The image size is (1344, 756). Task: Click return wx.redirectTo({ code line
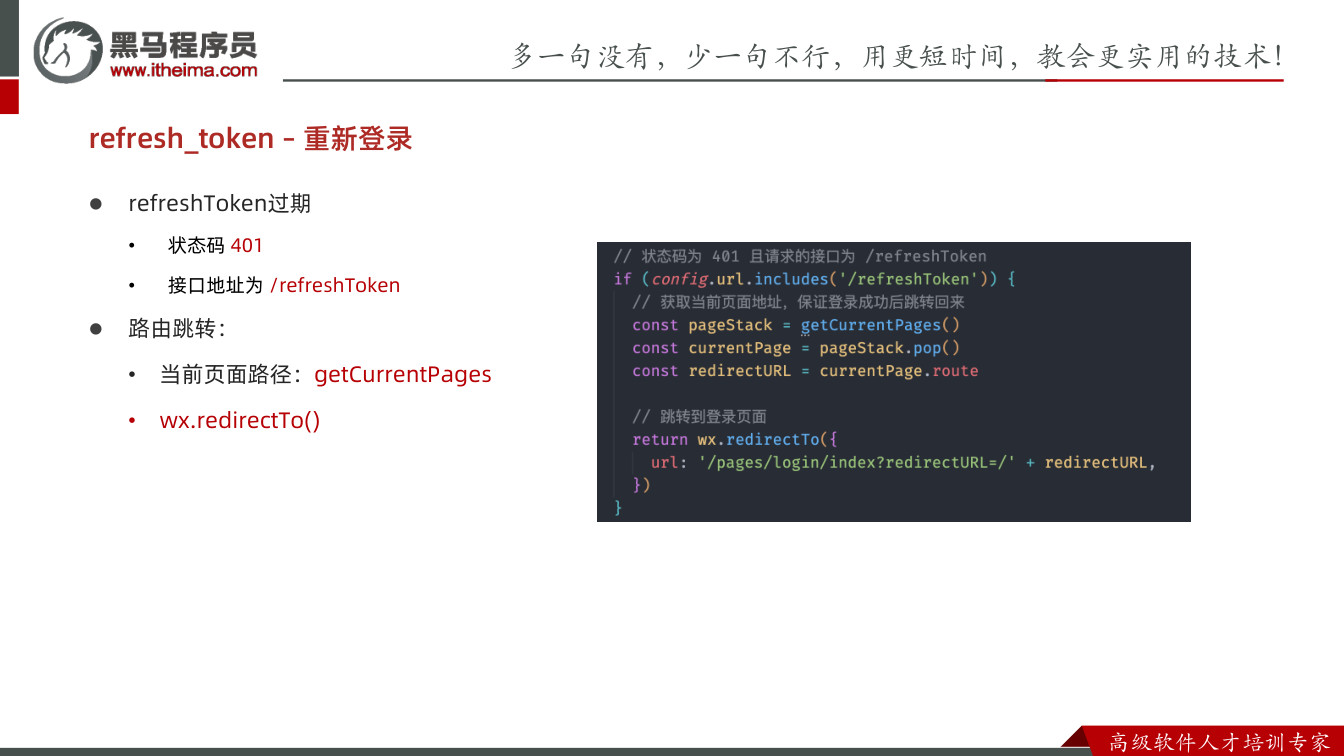click(734, 440)
